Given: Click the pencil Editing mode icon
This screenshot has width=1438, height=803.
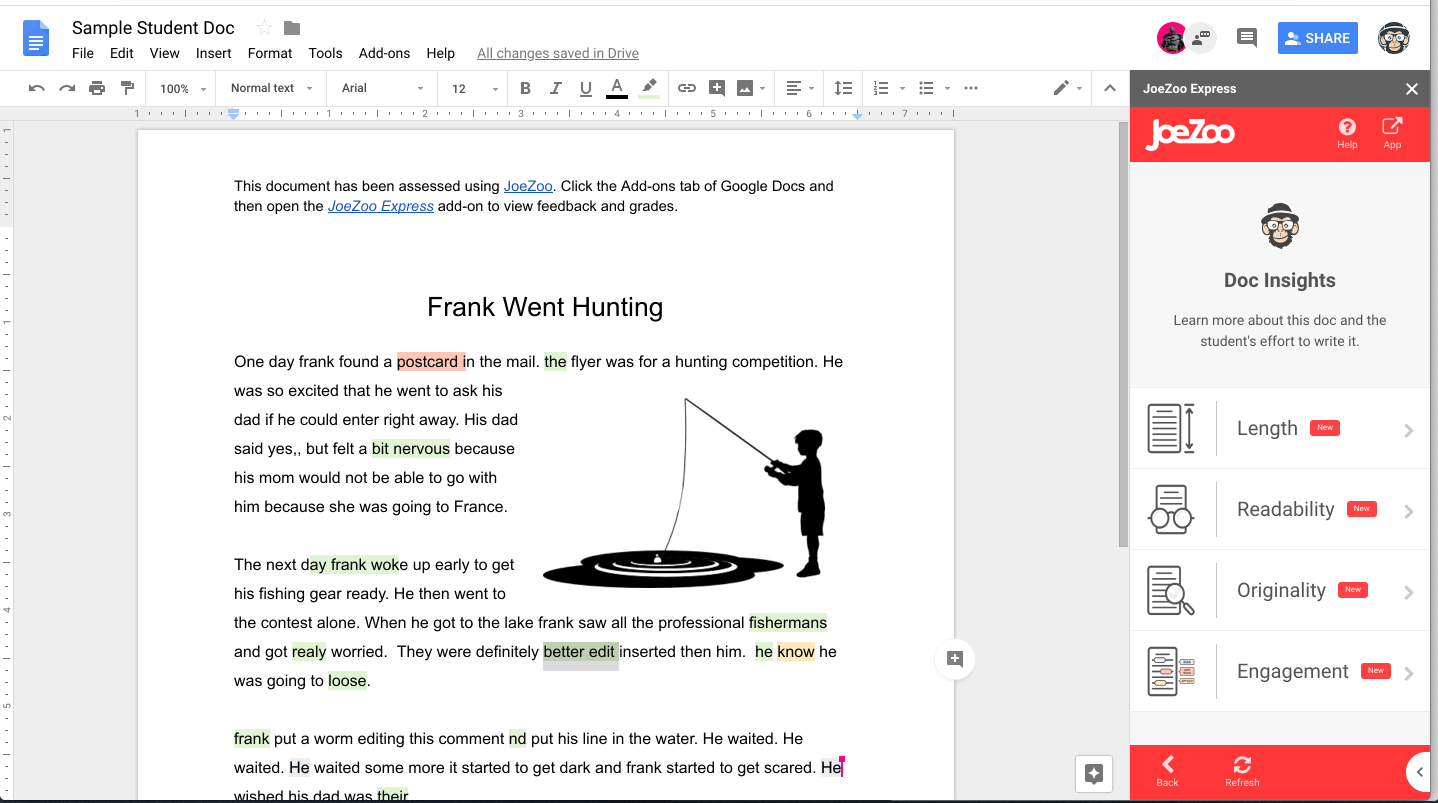Looking at the screenshot, I should (1061, 88).
